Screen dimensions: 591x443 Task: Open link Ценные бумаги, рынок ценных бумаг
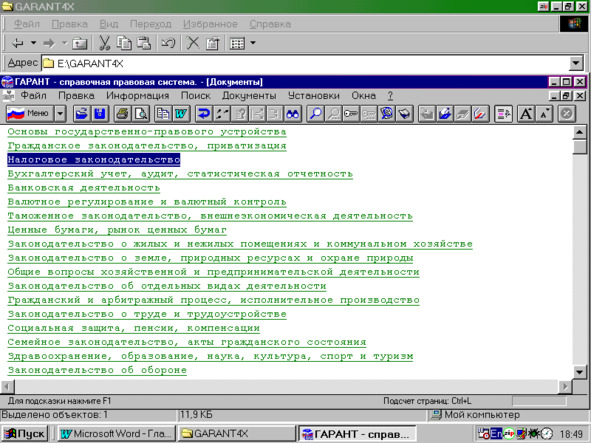(x=117, y=230)
